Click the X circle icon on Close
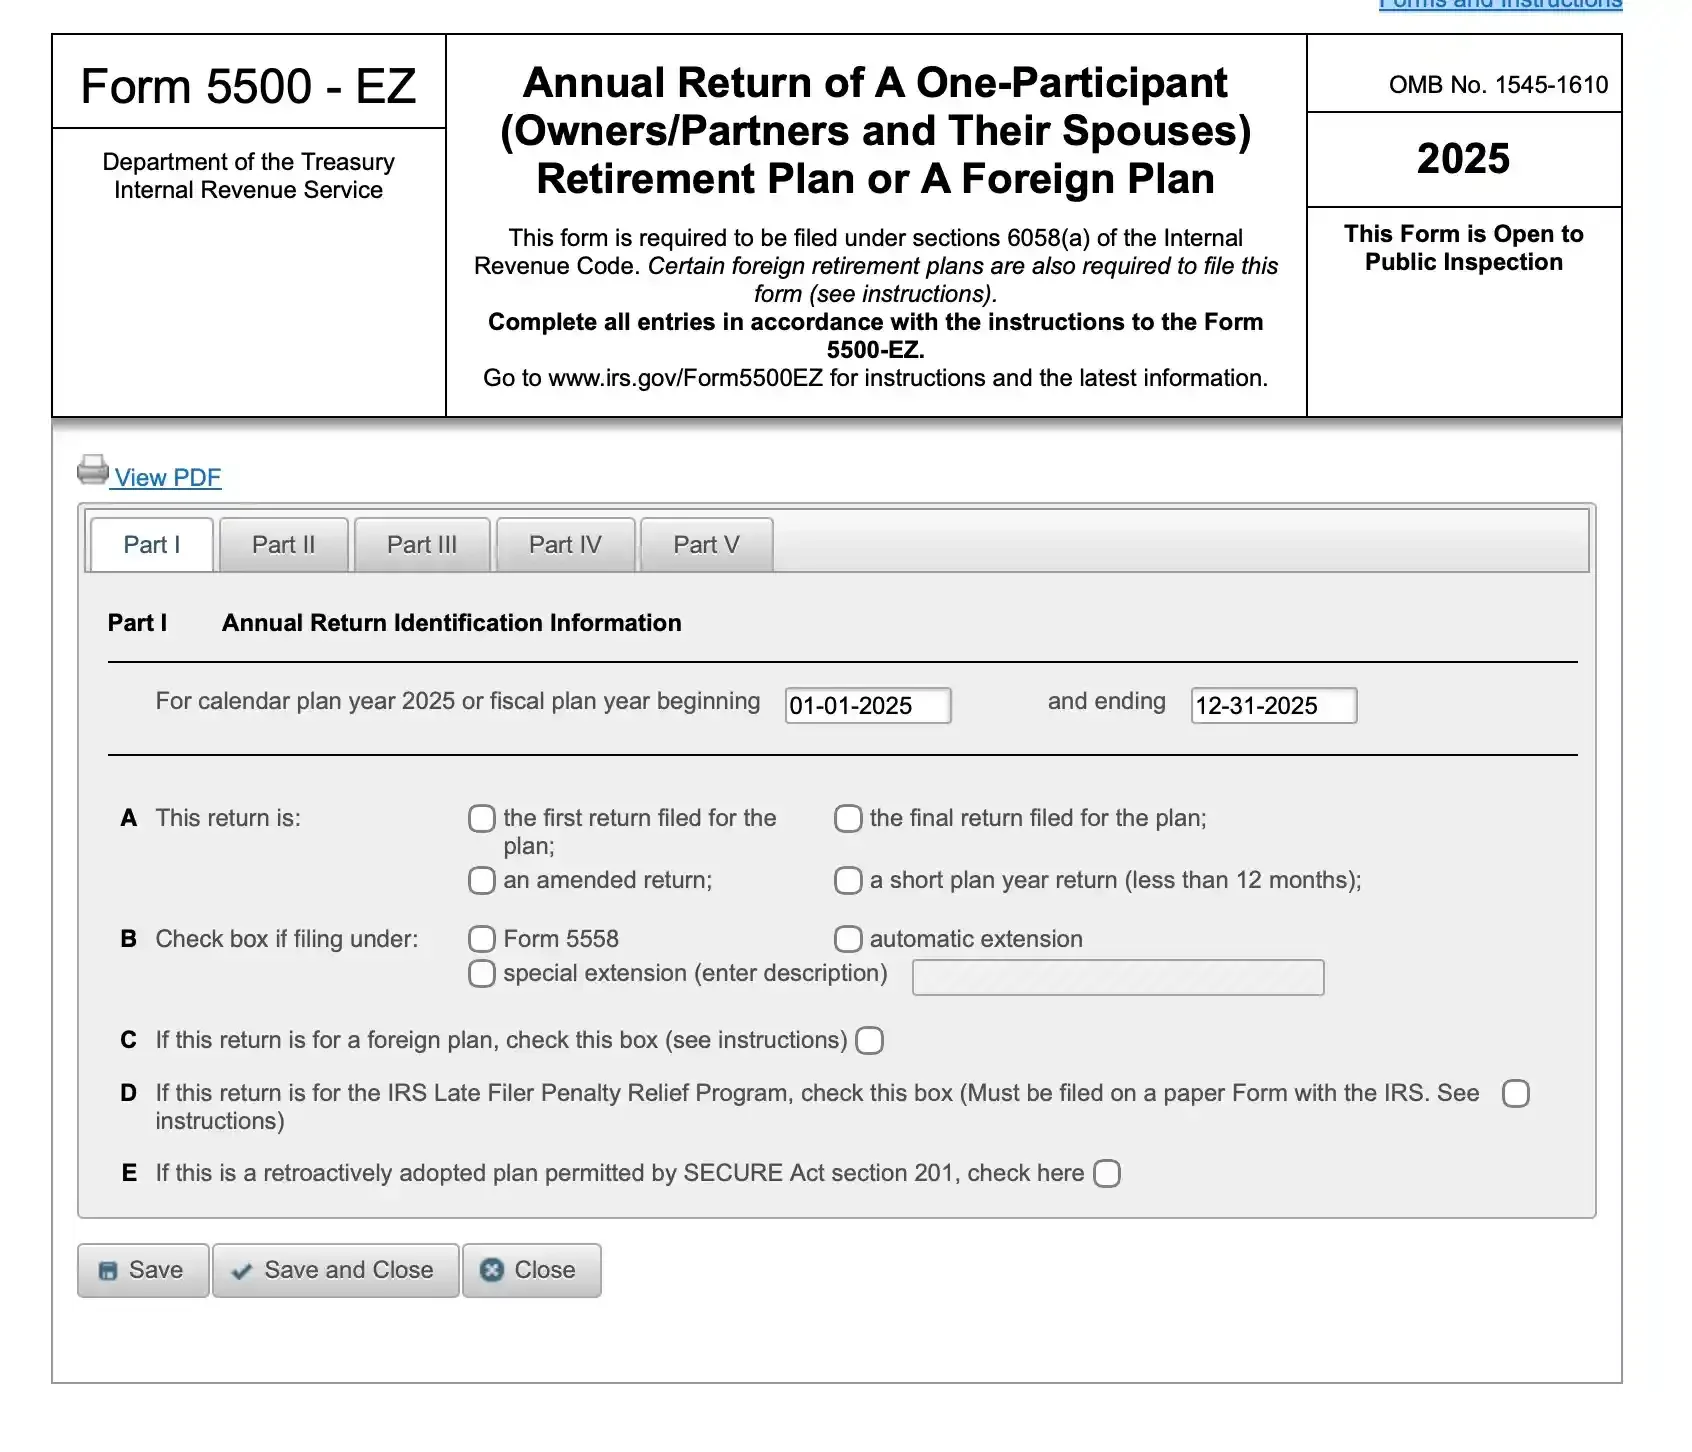 491,1270
